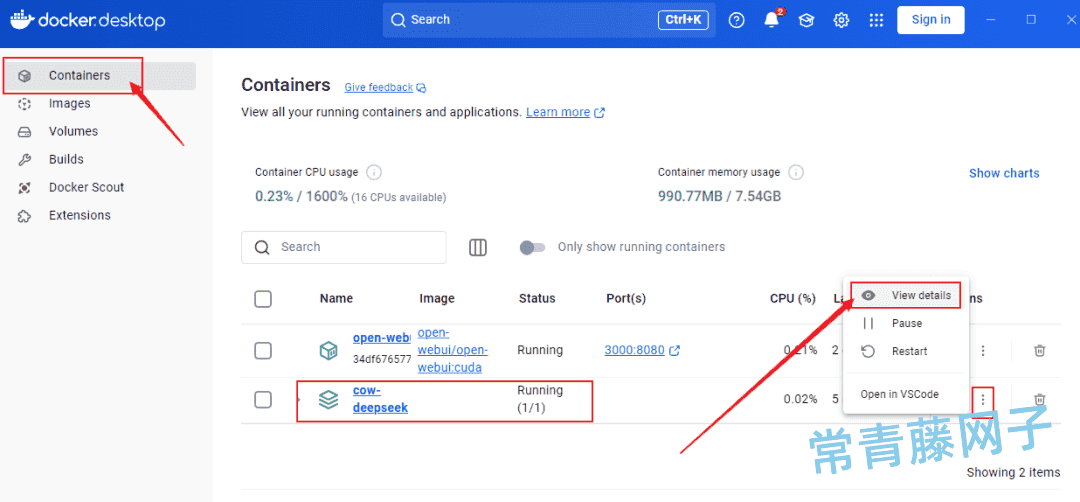Viewport: 1080px width, 502px height.
Task: Click the Container CPU usage info icon
Action: pos(374,172)
